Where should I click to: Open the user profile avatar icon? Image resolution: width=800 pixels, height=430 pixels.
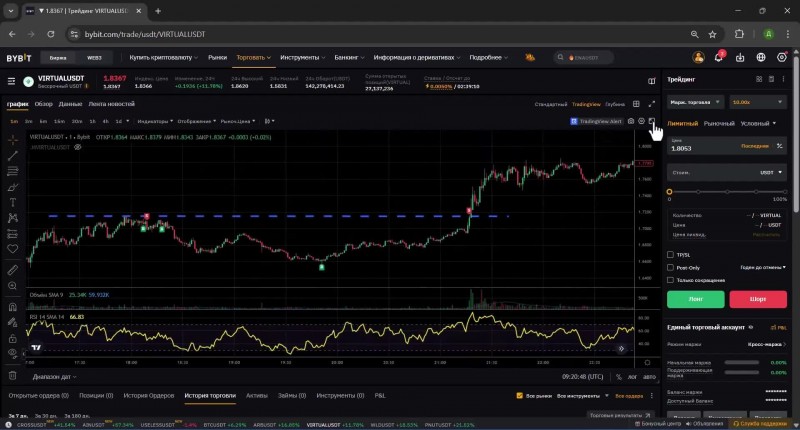[x=698, y=57]
